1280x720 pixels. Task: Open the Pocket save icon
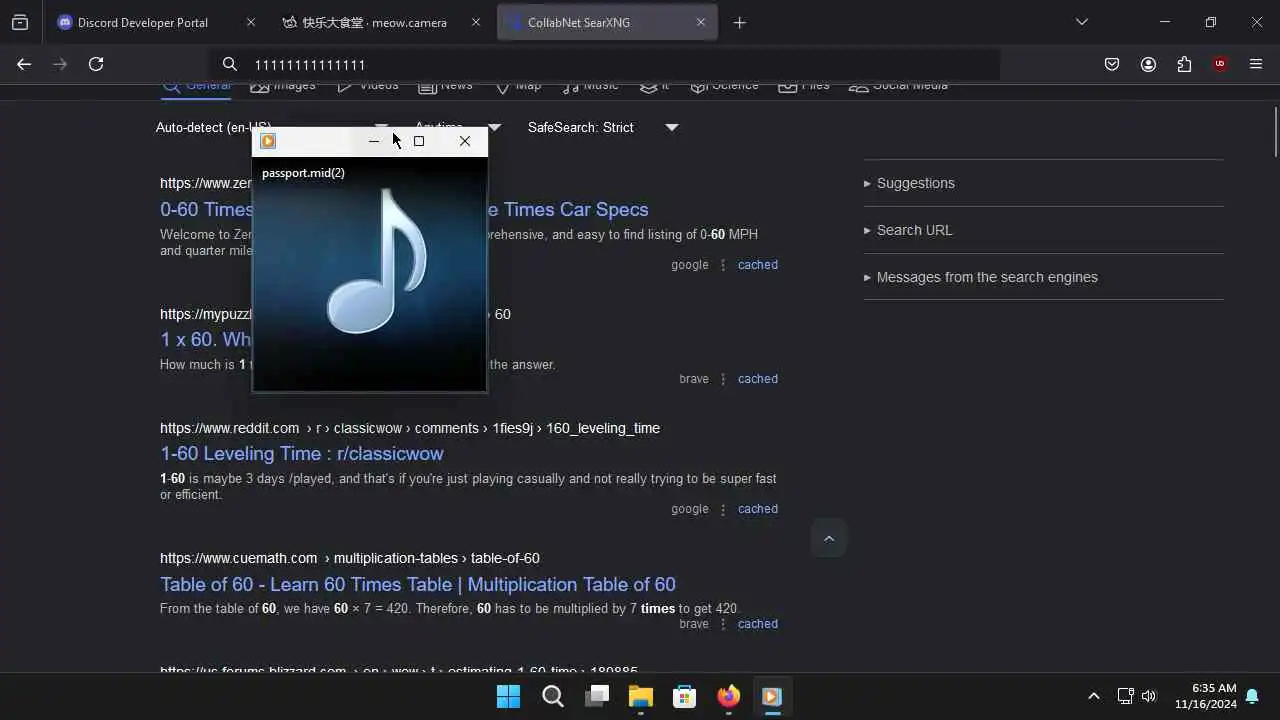click(x=1112, y=64)
